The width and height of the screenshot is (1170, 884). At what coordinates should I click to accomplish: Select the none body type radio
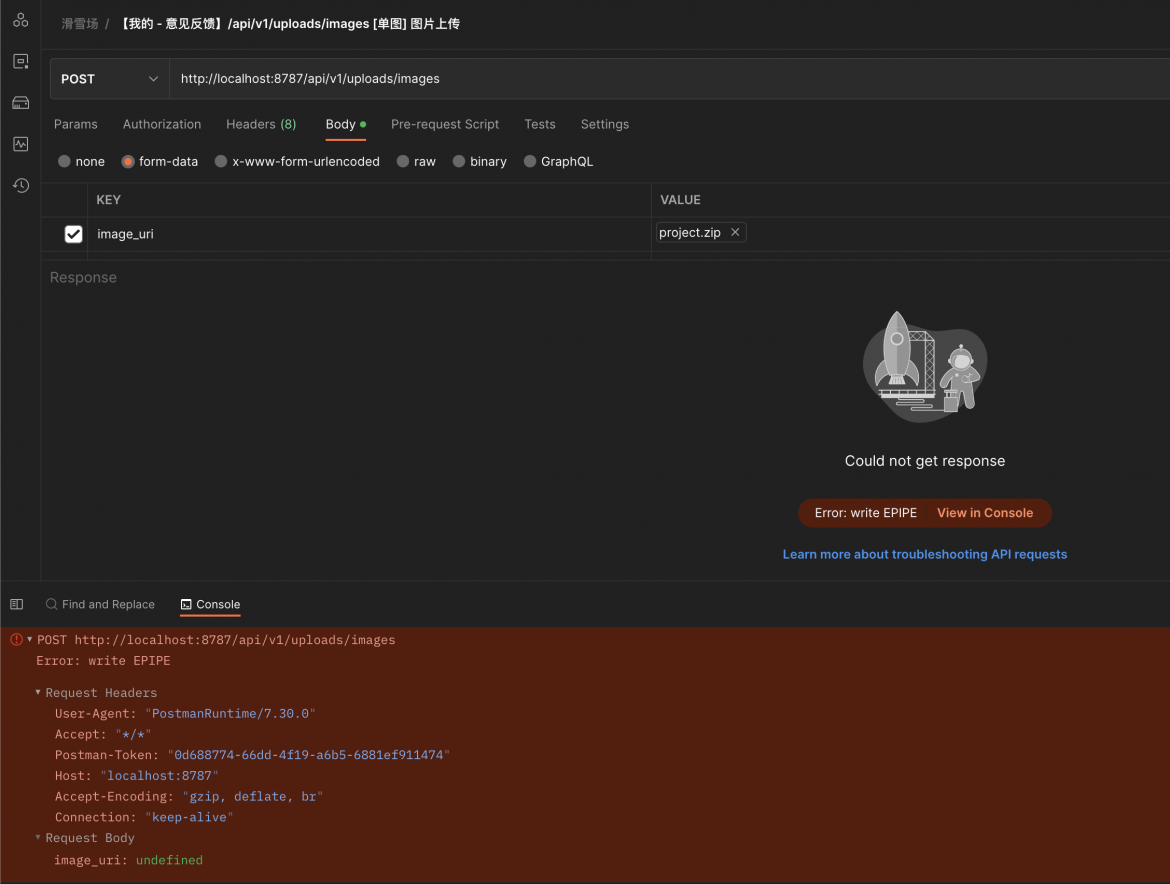click(x=64, y=161)
